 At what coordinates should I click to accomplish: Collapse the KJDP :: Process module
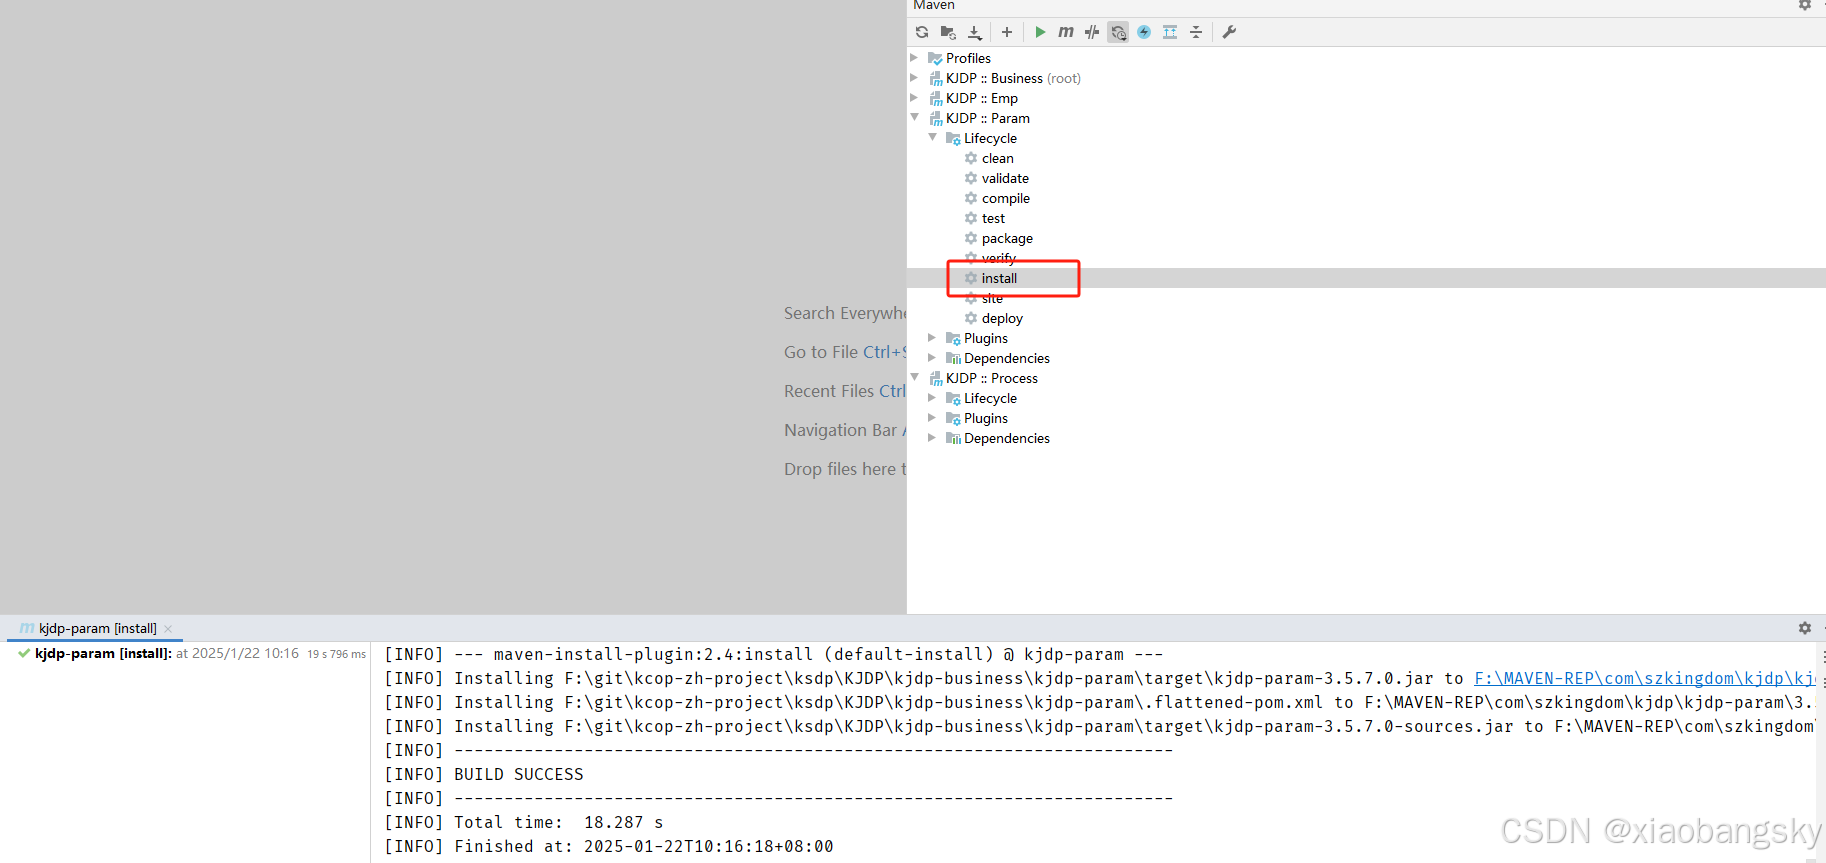click(914, 378)
